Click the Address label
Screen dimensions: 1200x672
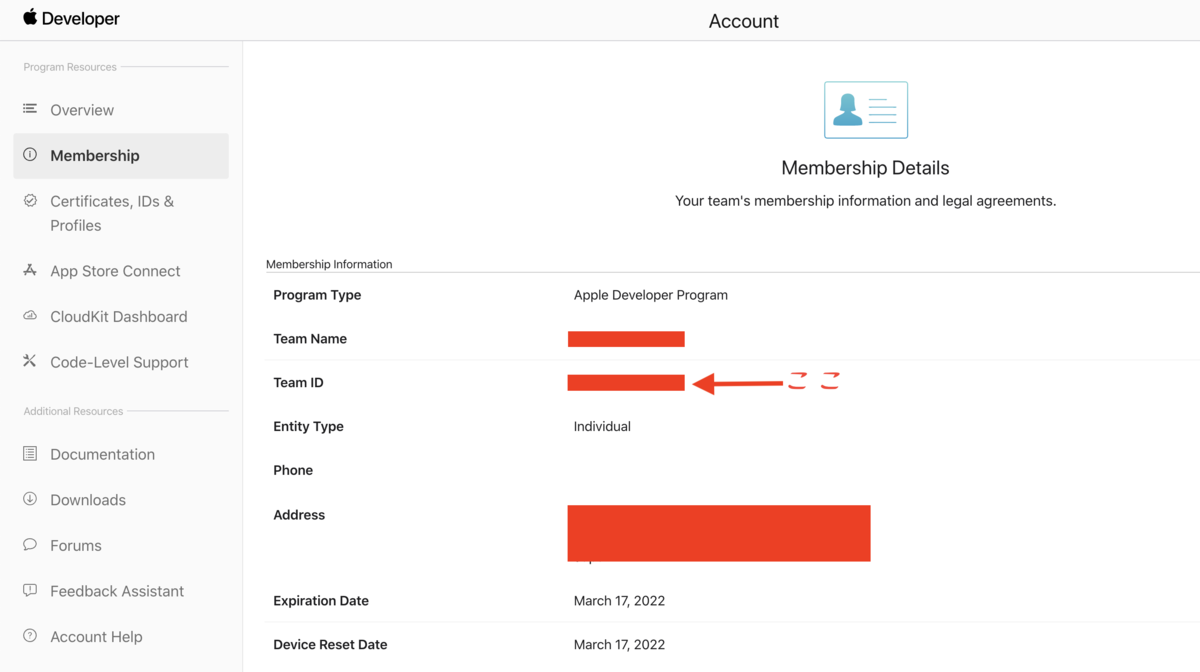(299, 515)
